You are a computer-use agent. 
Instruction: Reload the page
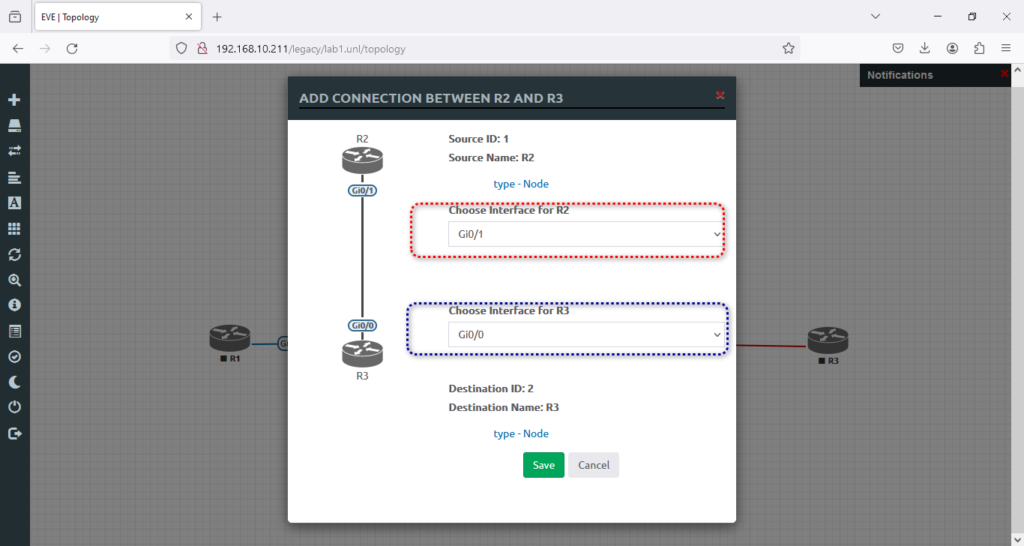pos(72,48)
